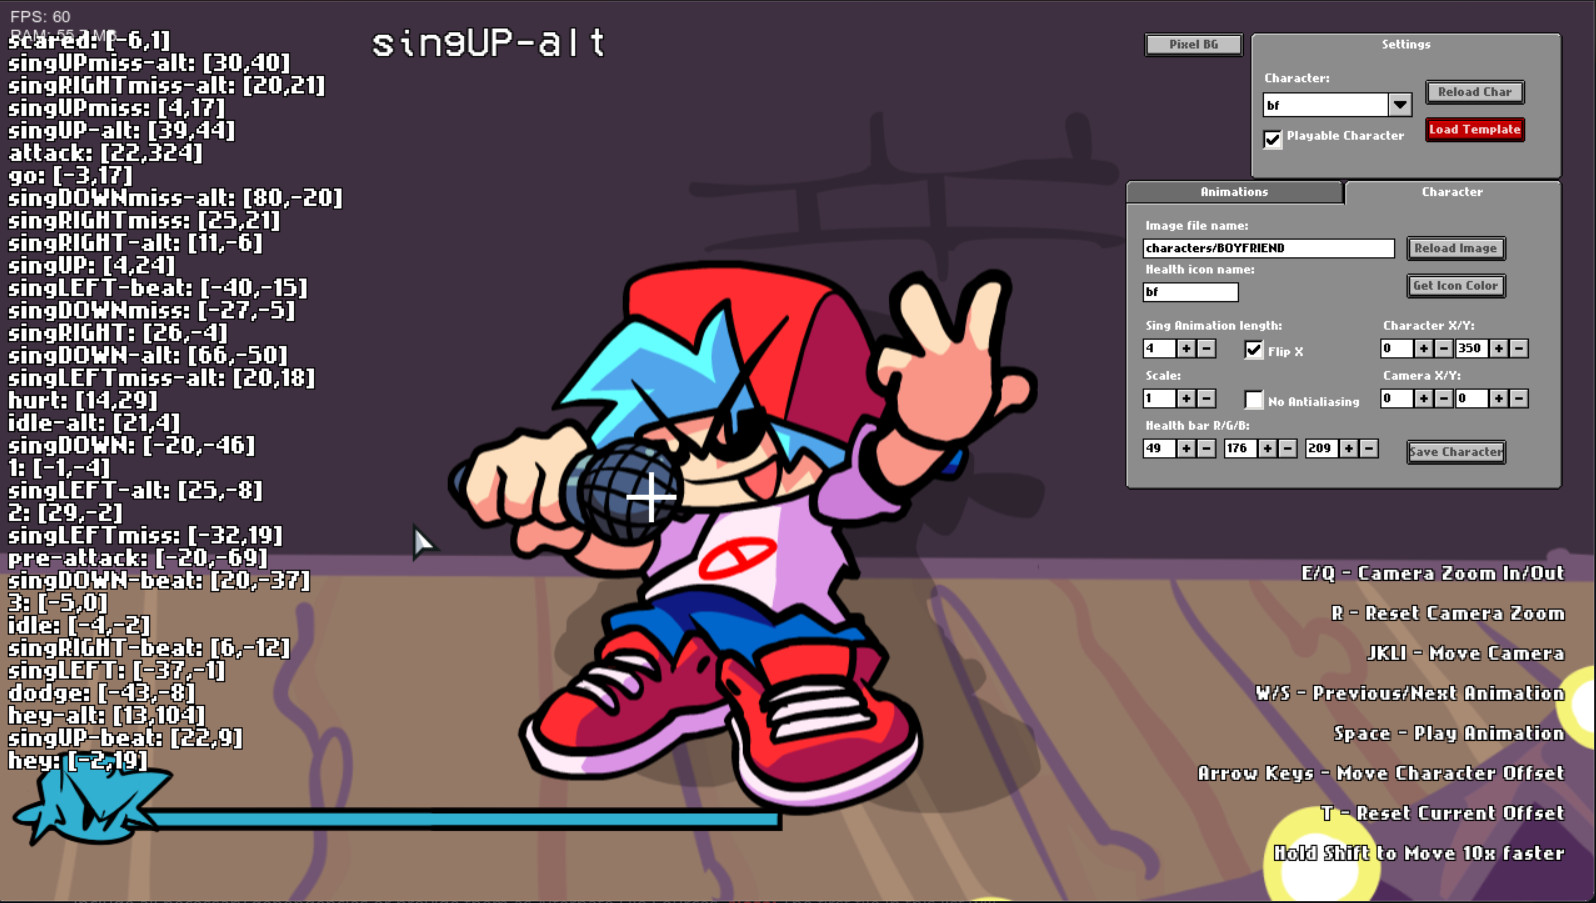Click the Health icon name field
This screenshot has height=903, width=1596.
1191,292
